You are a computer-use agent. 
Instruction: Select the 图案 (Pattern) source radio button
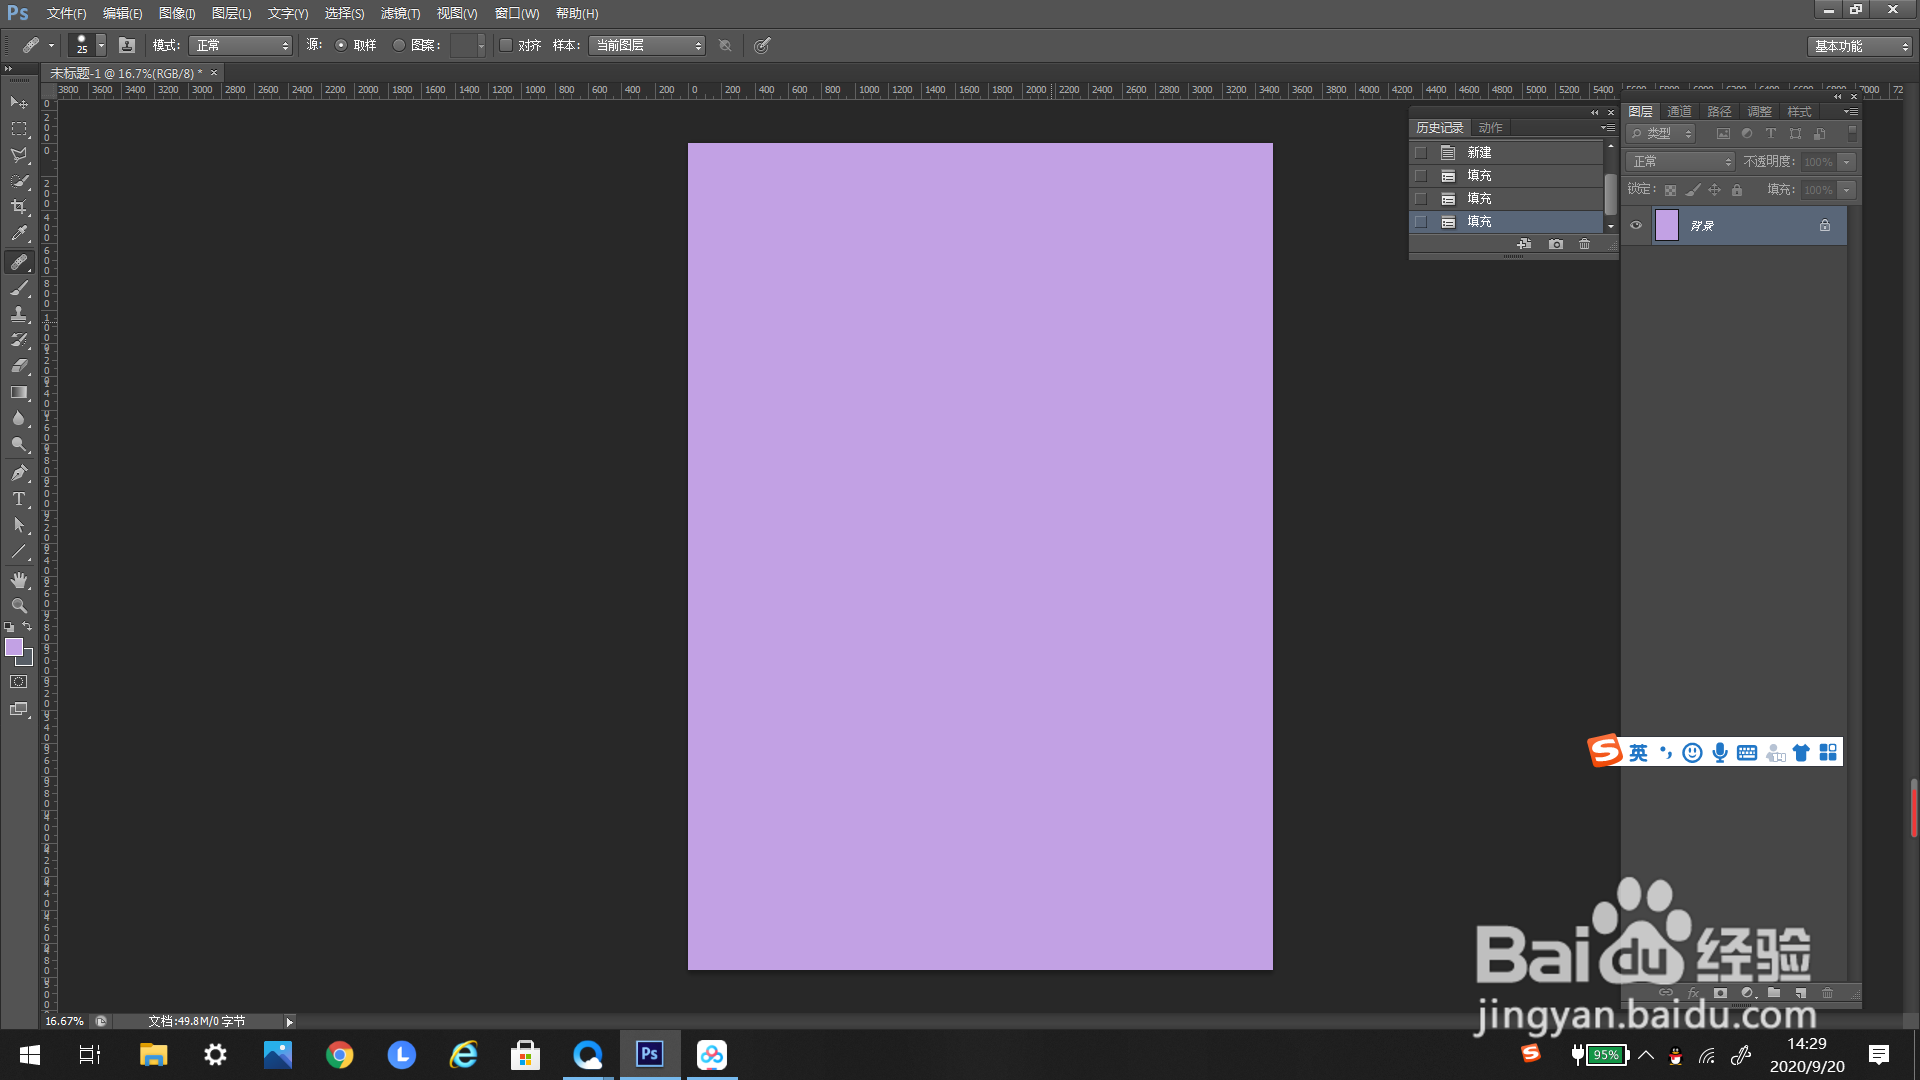click(399, 45)
